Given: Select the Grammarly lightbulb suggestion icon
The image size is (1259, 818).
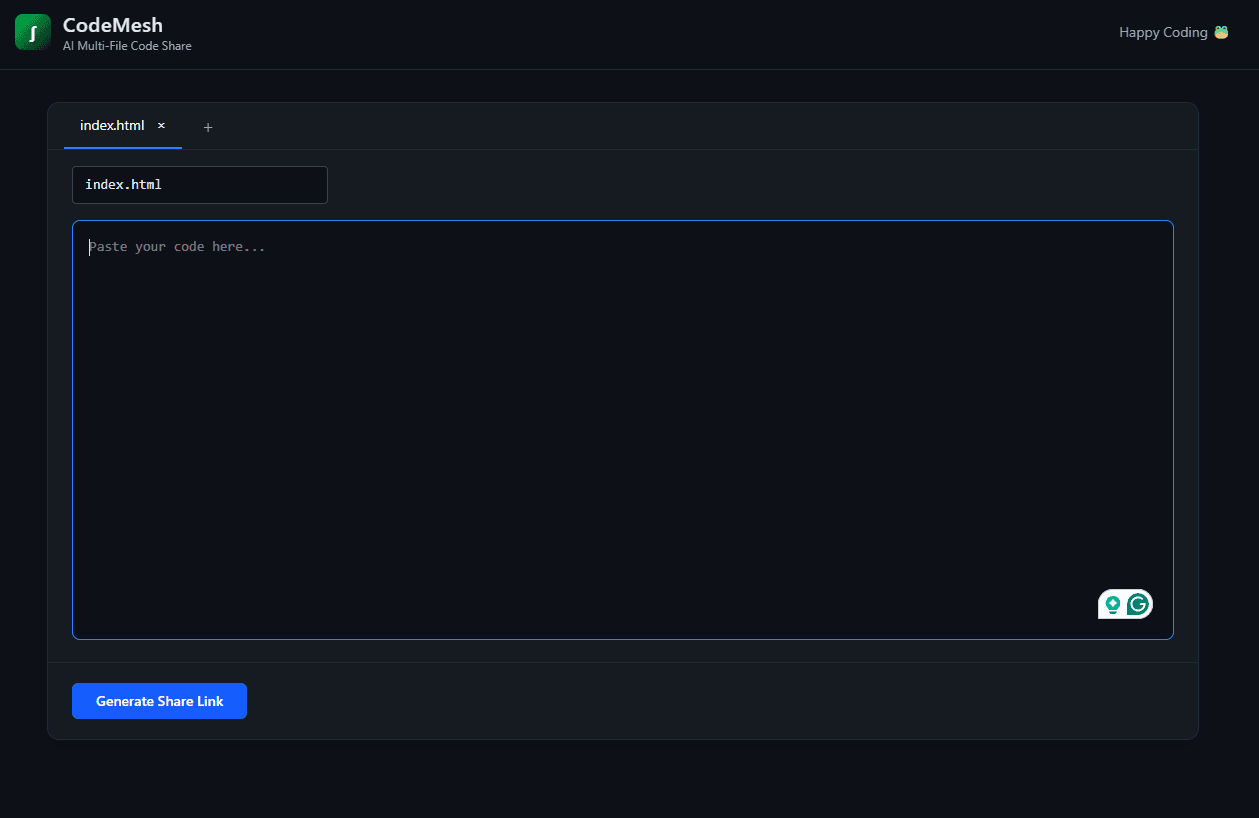Looking at the screenshot, I should point(1113,604).
